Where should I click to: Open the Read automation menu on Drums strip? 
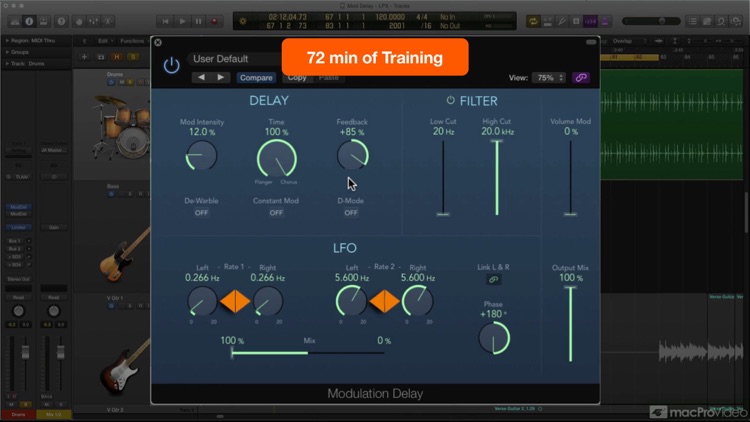tap(18, 298)
